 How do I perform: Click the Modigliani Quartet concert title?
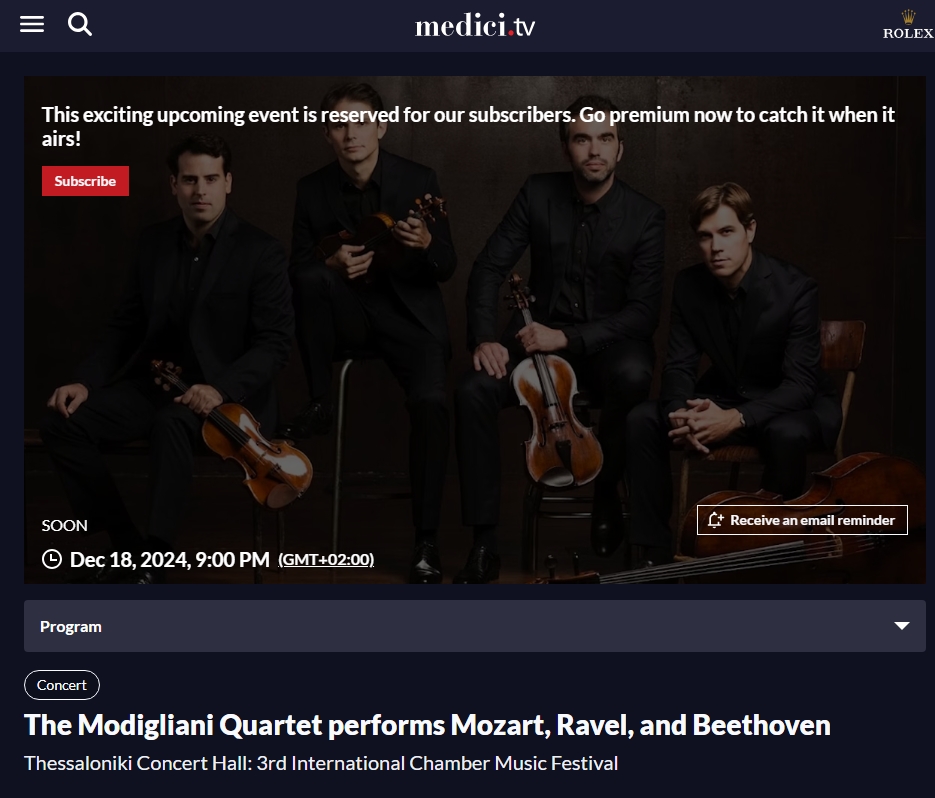tap(427, 725)
